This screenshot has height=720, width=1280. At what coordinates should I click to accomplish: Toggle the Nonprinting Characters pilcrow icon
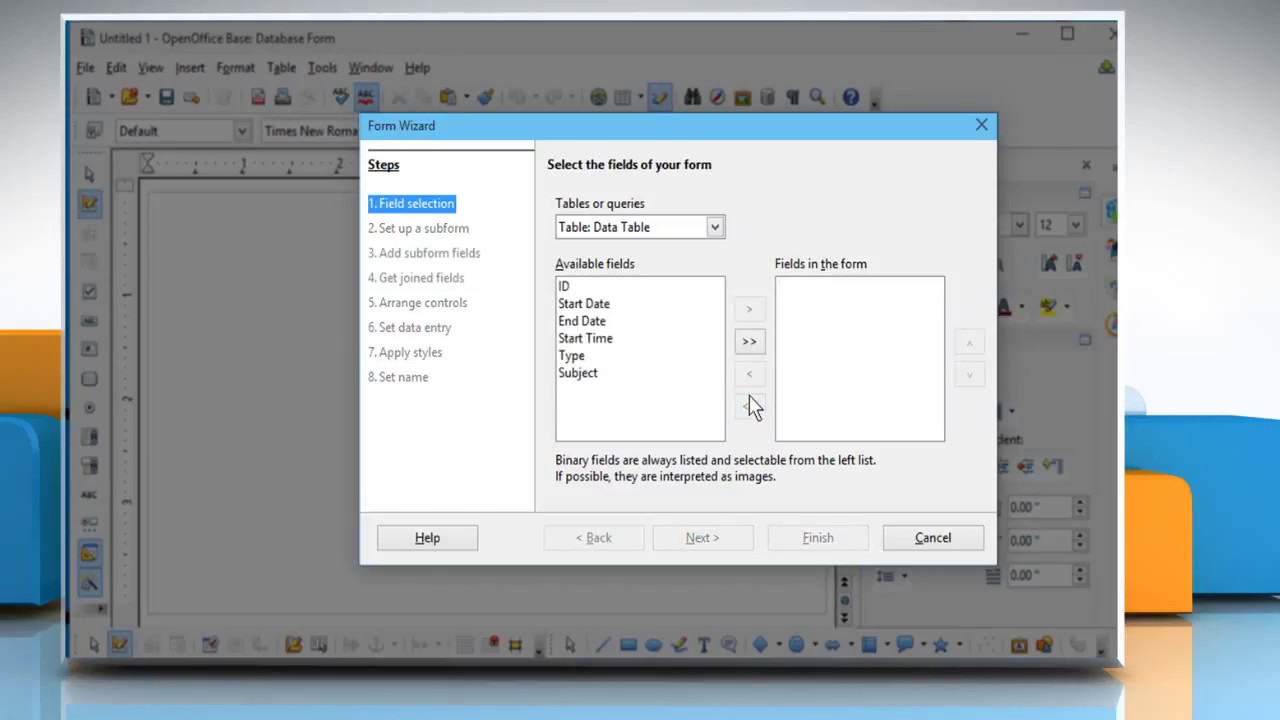coord(792,97)
